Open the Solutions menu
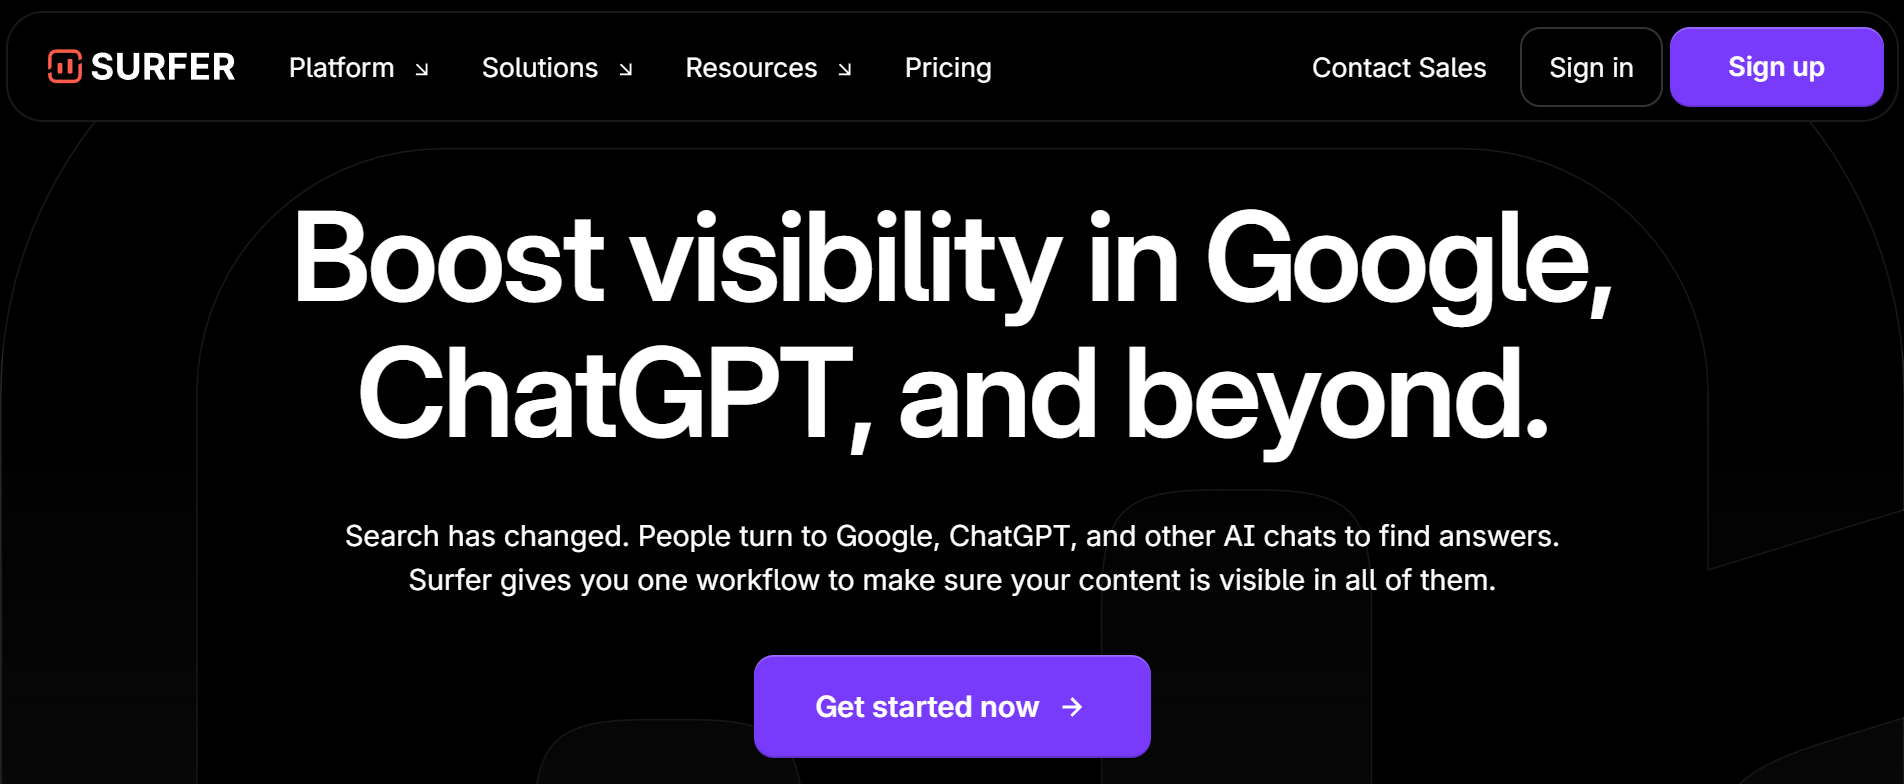This screenshot has height=784, width=1904. pyautogui.click(x=539, y=68)
